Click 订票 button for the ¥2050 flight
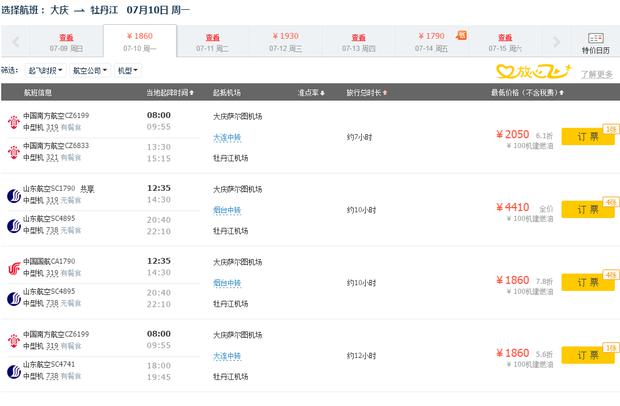This screenshot has height=406, width=620. (x=587, y=136)
